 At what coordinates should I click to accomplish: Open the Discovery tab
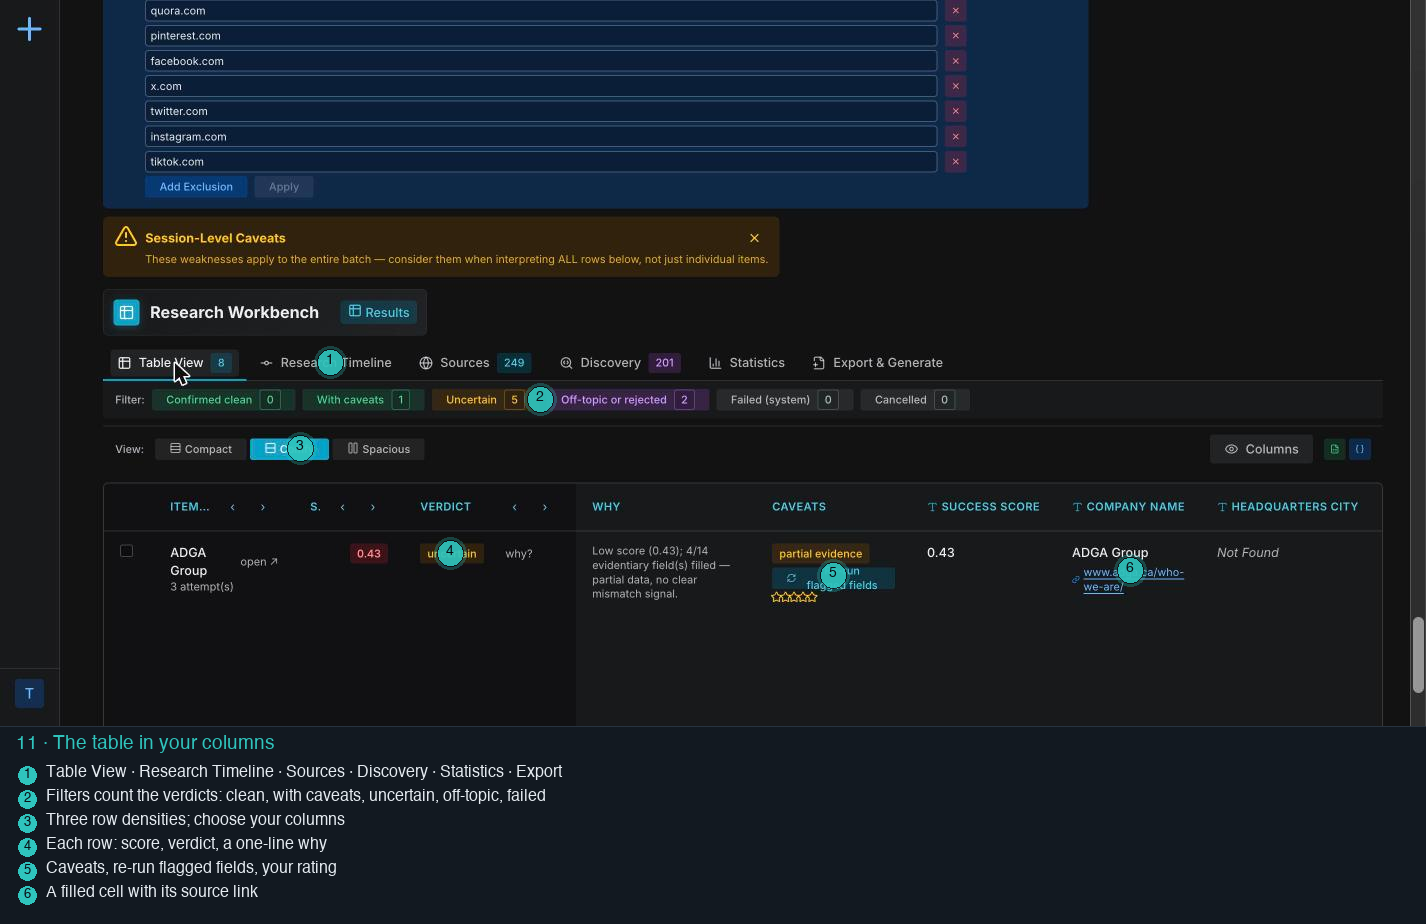[620, 363]
